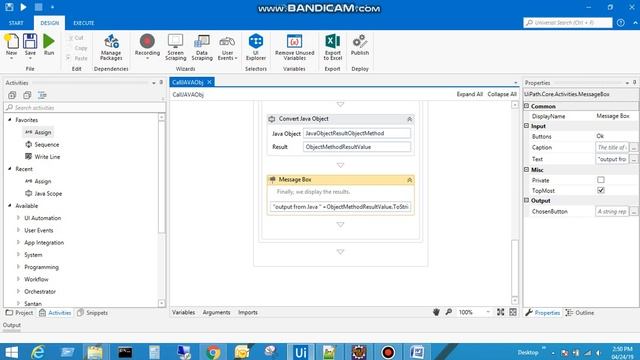This screenshot has width=640, height=360.
Task: Select the Write Line favorite activity
Action: (42, 157)
